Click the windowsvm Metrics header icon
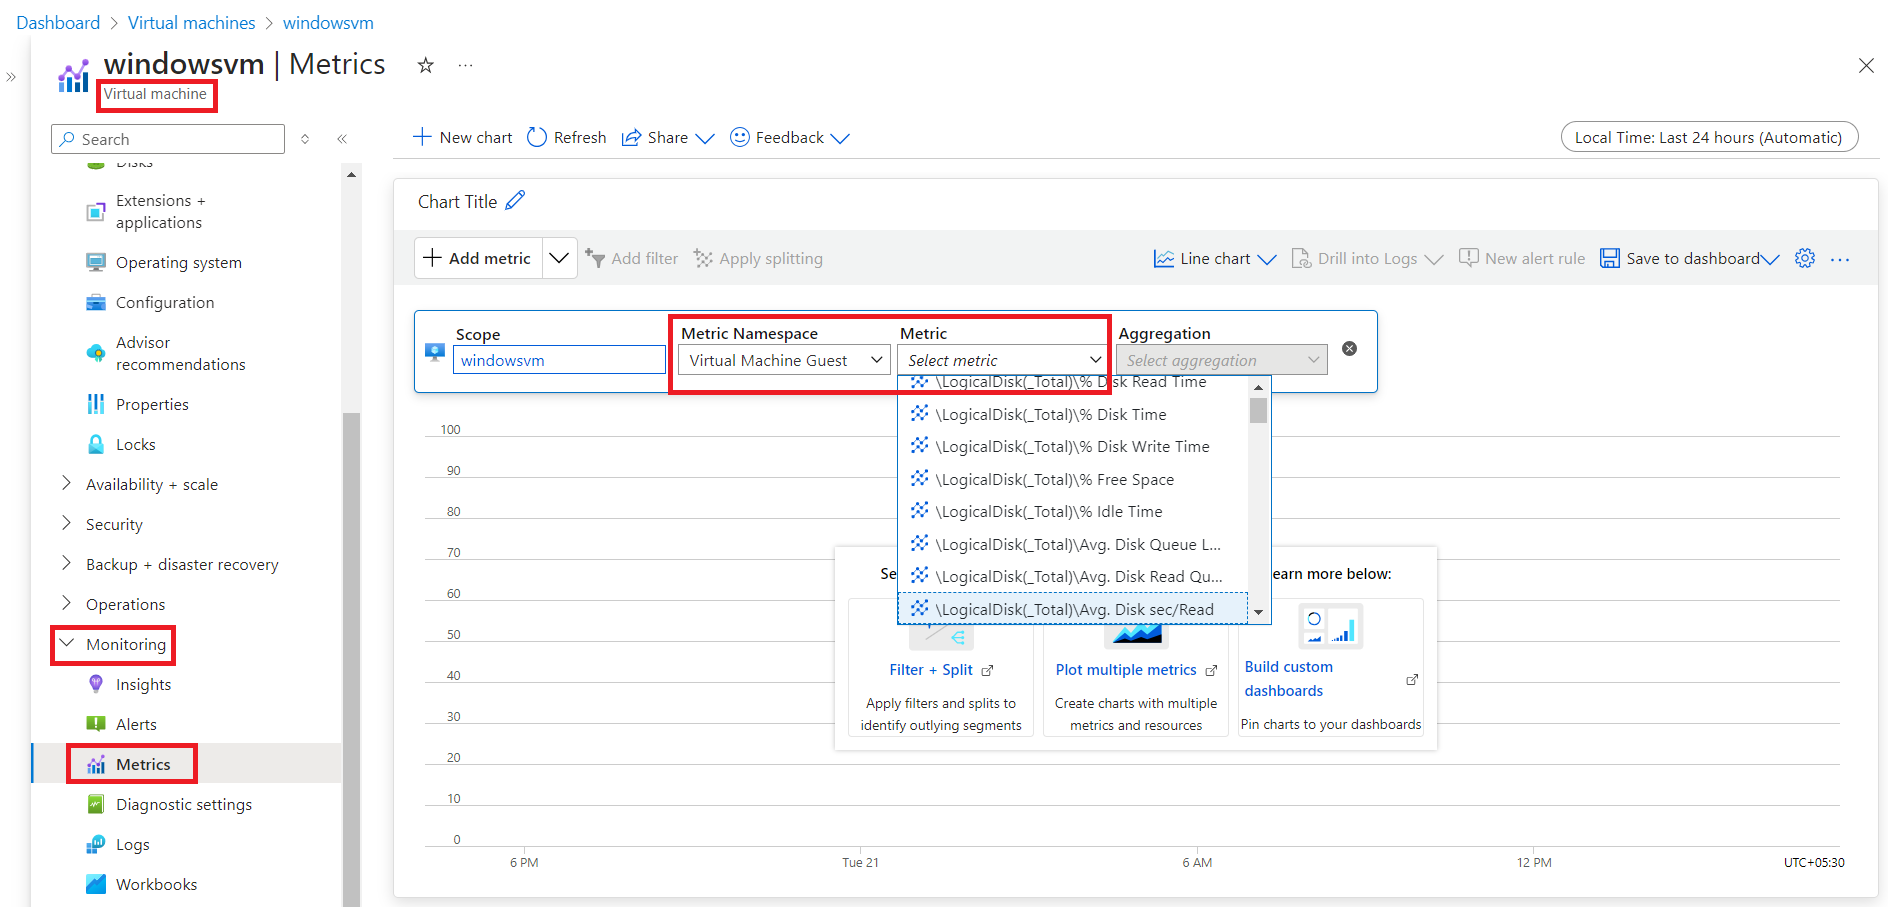This screenshot has height=907, width=1888. pos(74,76)
